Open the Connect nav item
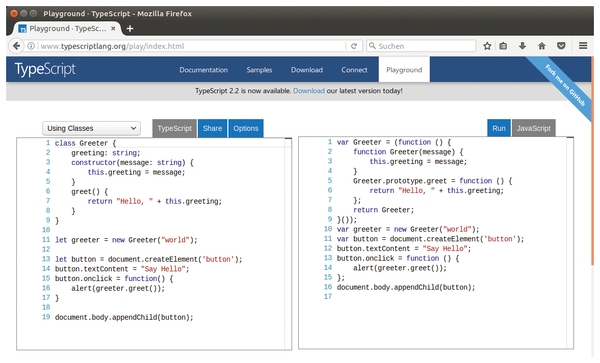The height and width of the screenshot is (363, 600). pos(354,70)
